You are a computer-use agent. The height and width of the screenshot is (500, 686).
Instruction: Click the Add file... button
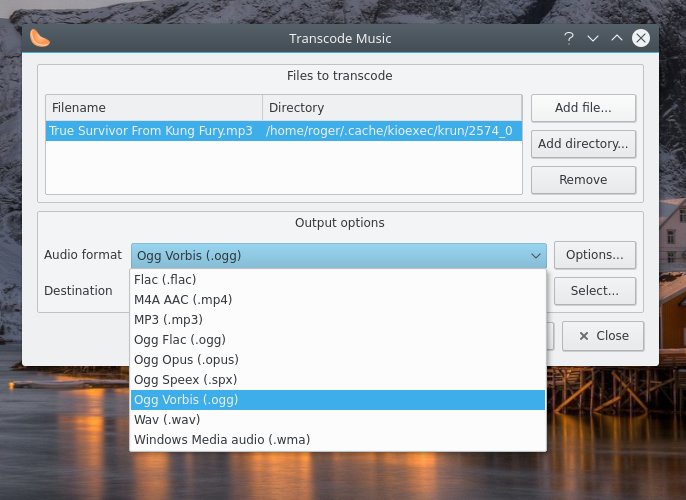coord(583,108)
